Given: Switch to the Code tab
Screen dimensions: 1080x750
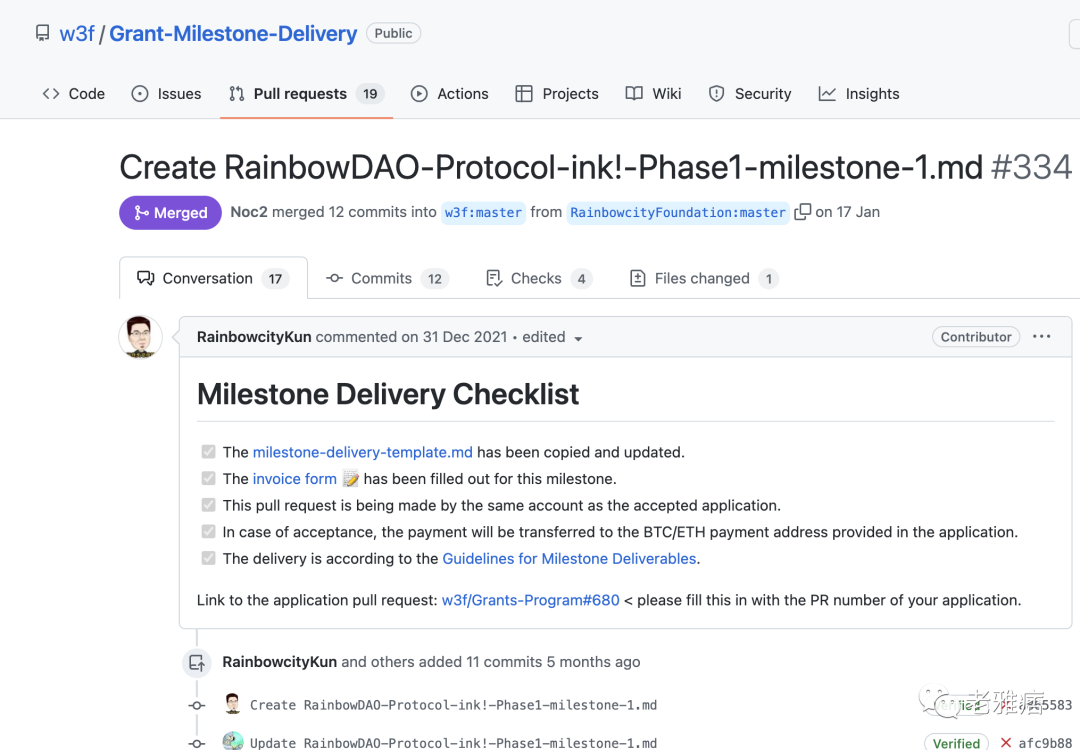Looking at the screenshot, I should 74,94.
